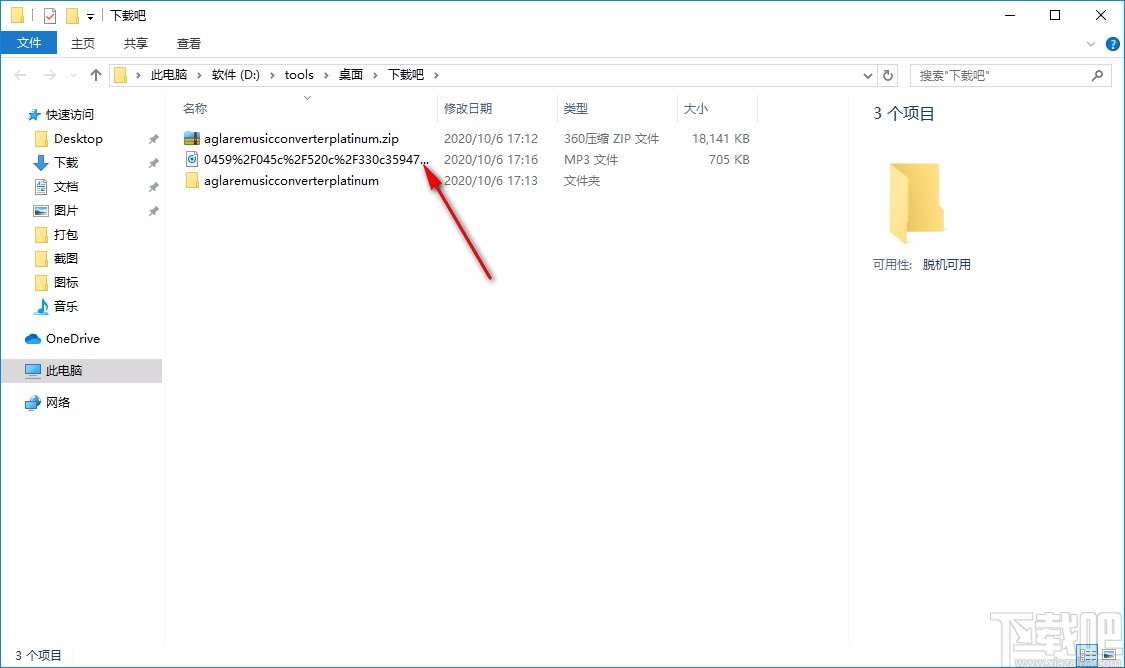Select the aglaremusicconverterplatinum.zip file

300,138
